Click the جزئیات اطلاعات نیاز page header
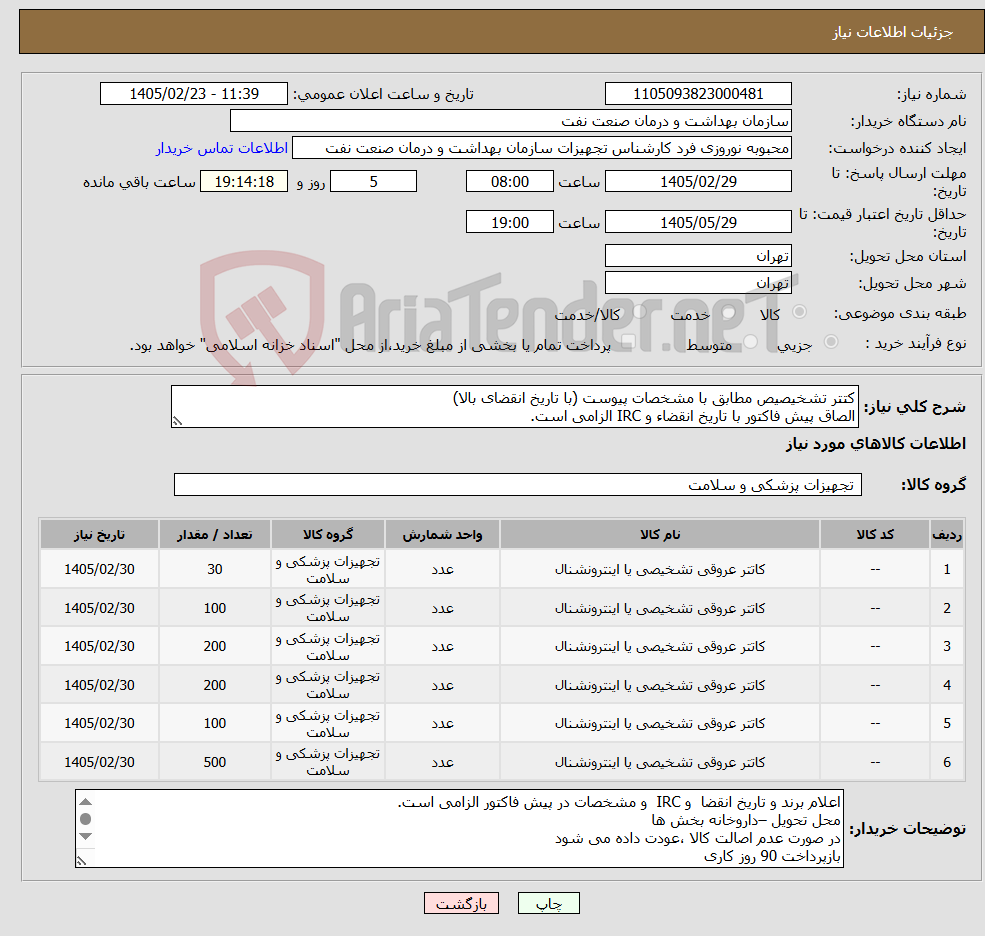 893,32
